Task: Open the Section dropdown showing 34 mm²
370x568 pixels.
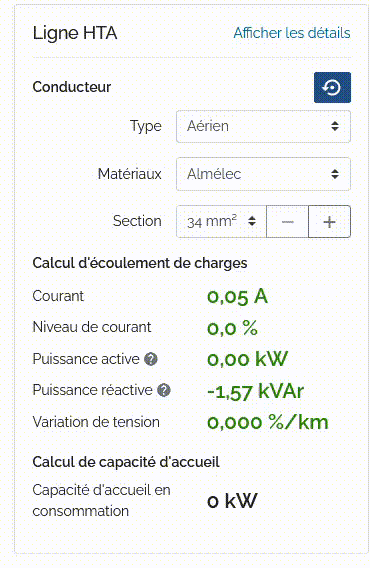Action: tap(221, 221)
